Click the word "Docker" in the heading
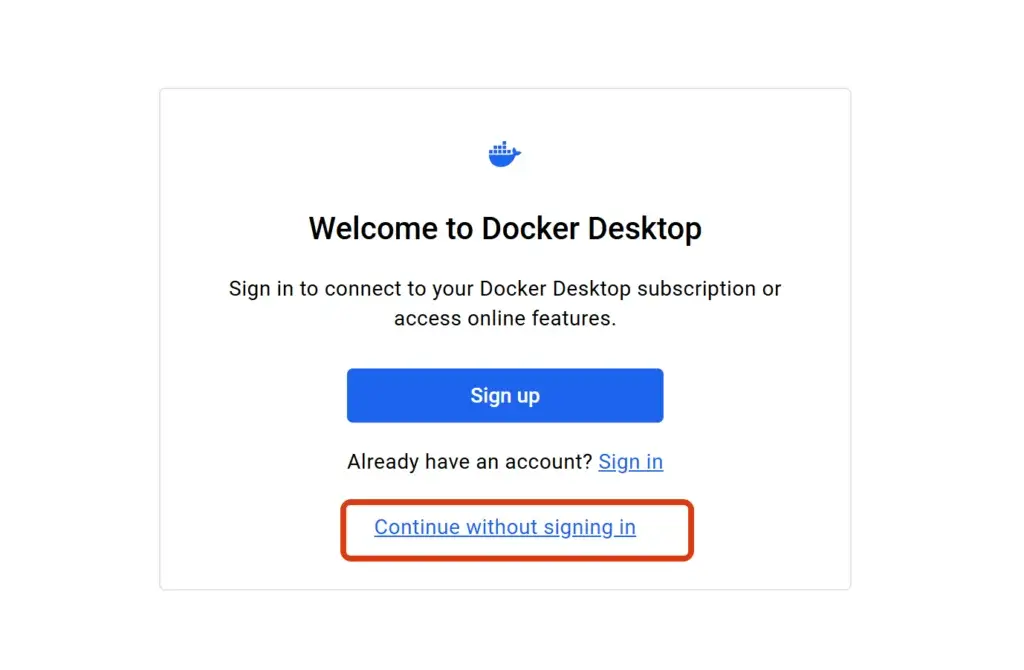 pyautogui.click(x=530, y=229)
